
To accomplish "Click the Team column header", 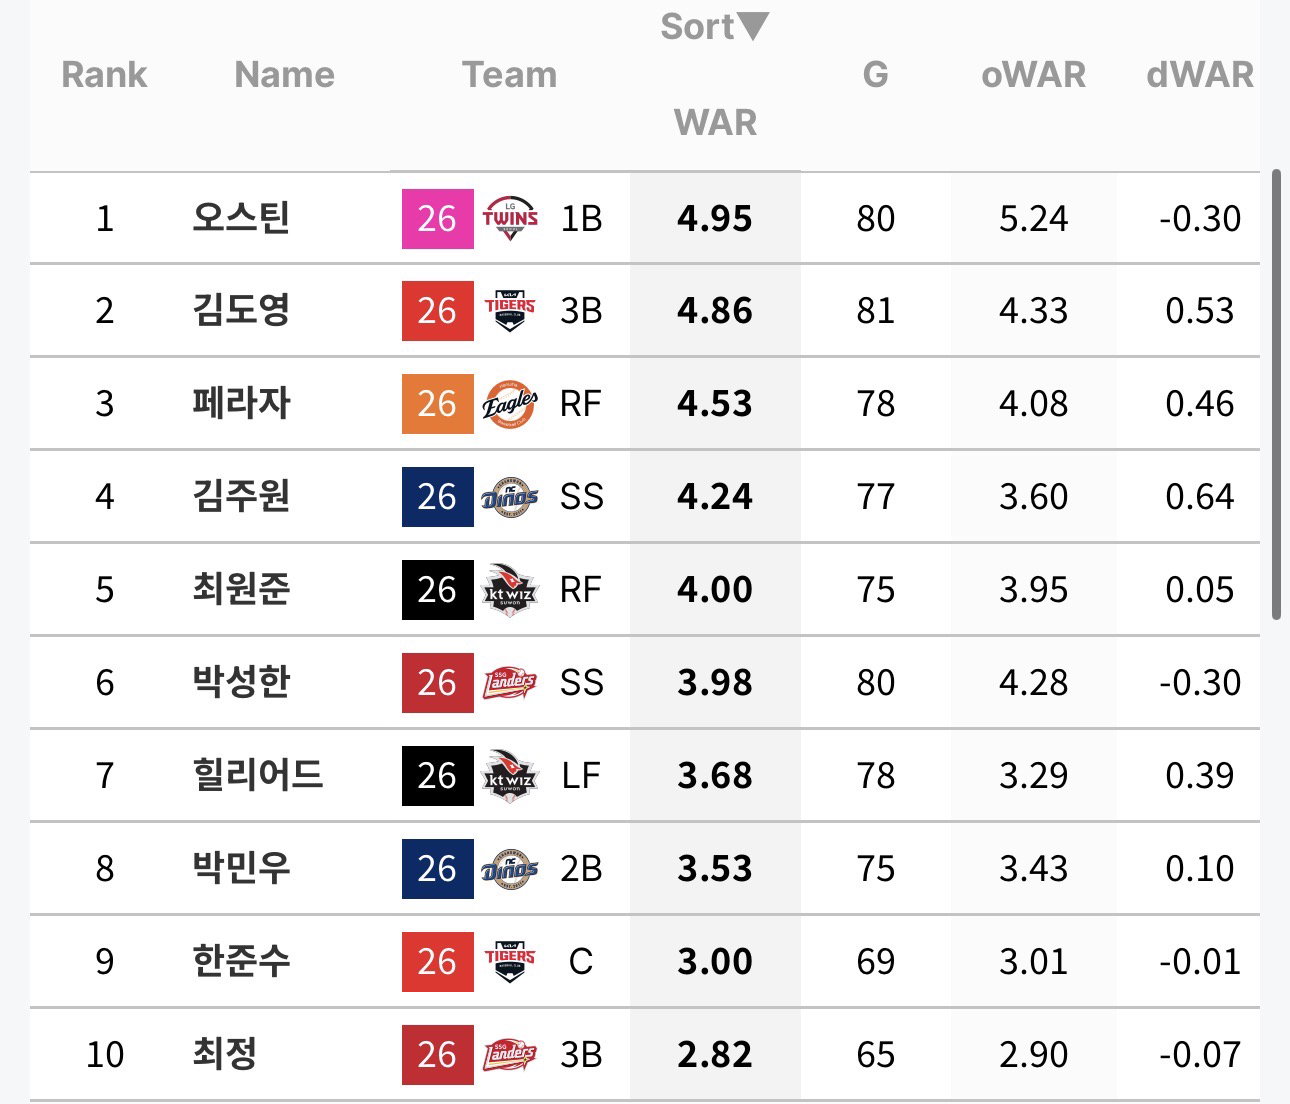I will coord(509,75).
